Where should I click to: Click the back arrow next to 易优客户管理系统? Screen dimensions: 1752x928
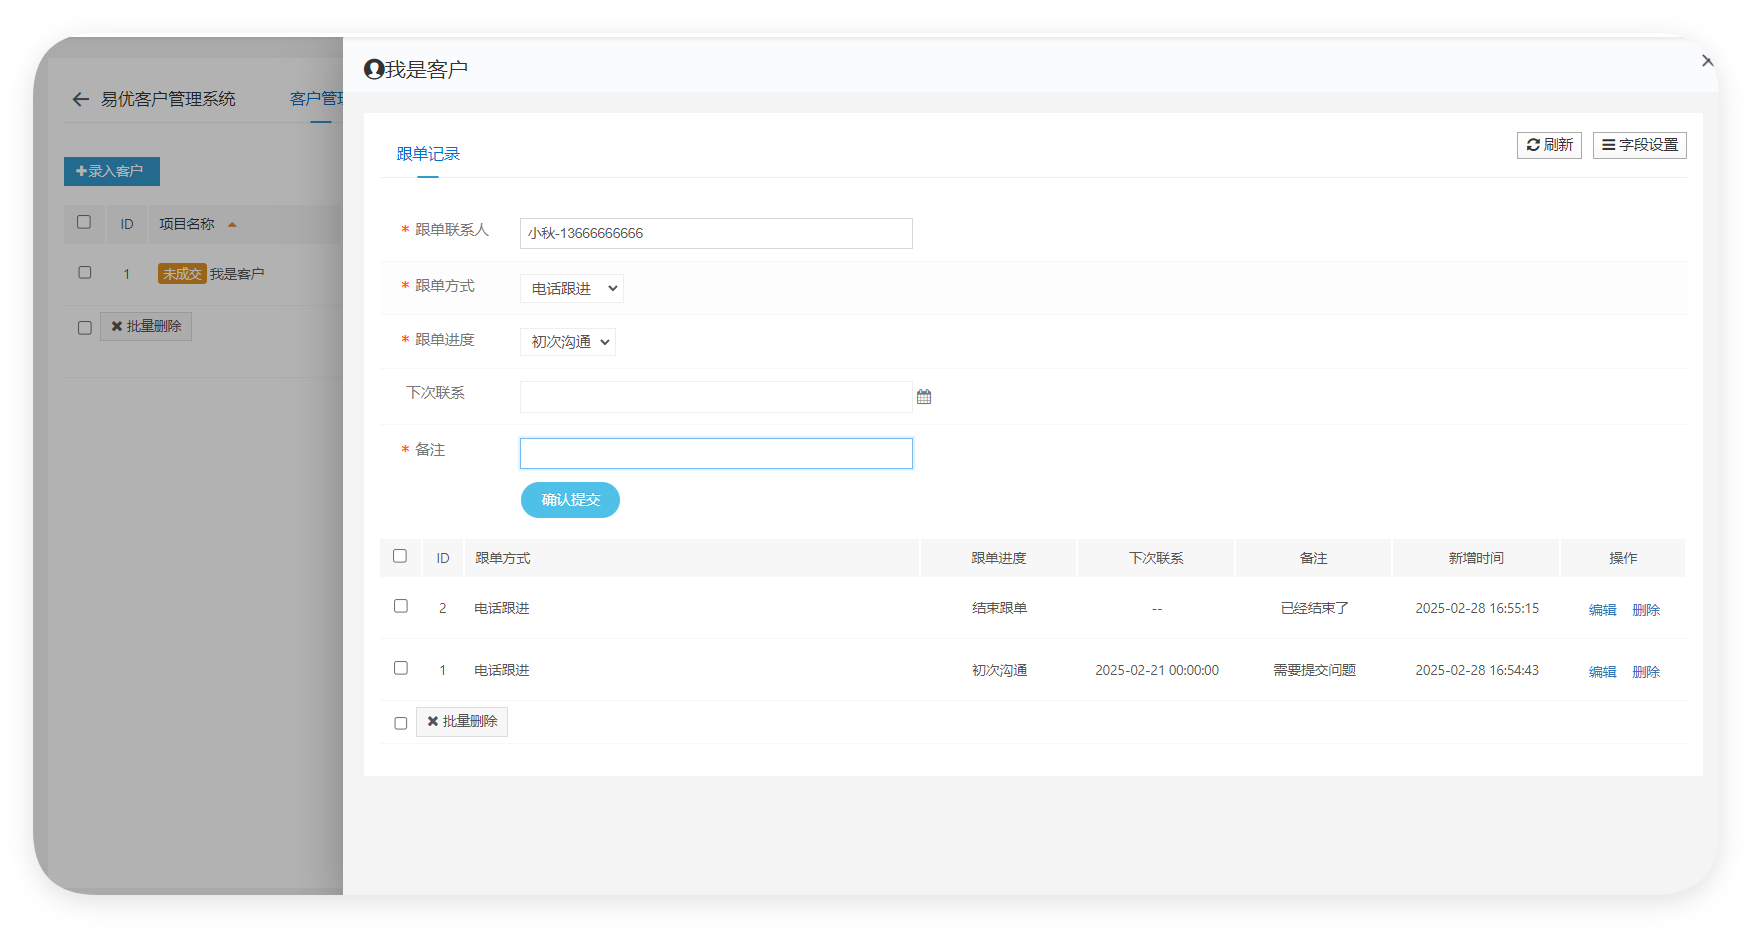pos(81,99)
